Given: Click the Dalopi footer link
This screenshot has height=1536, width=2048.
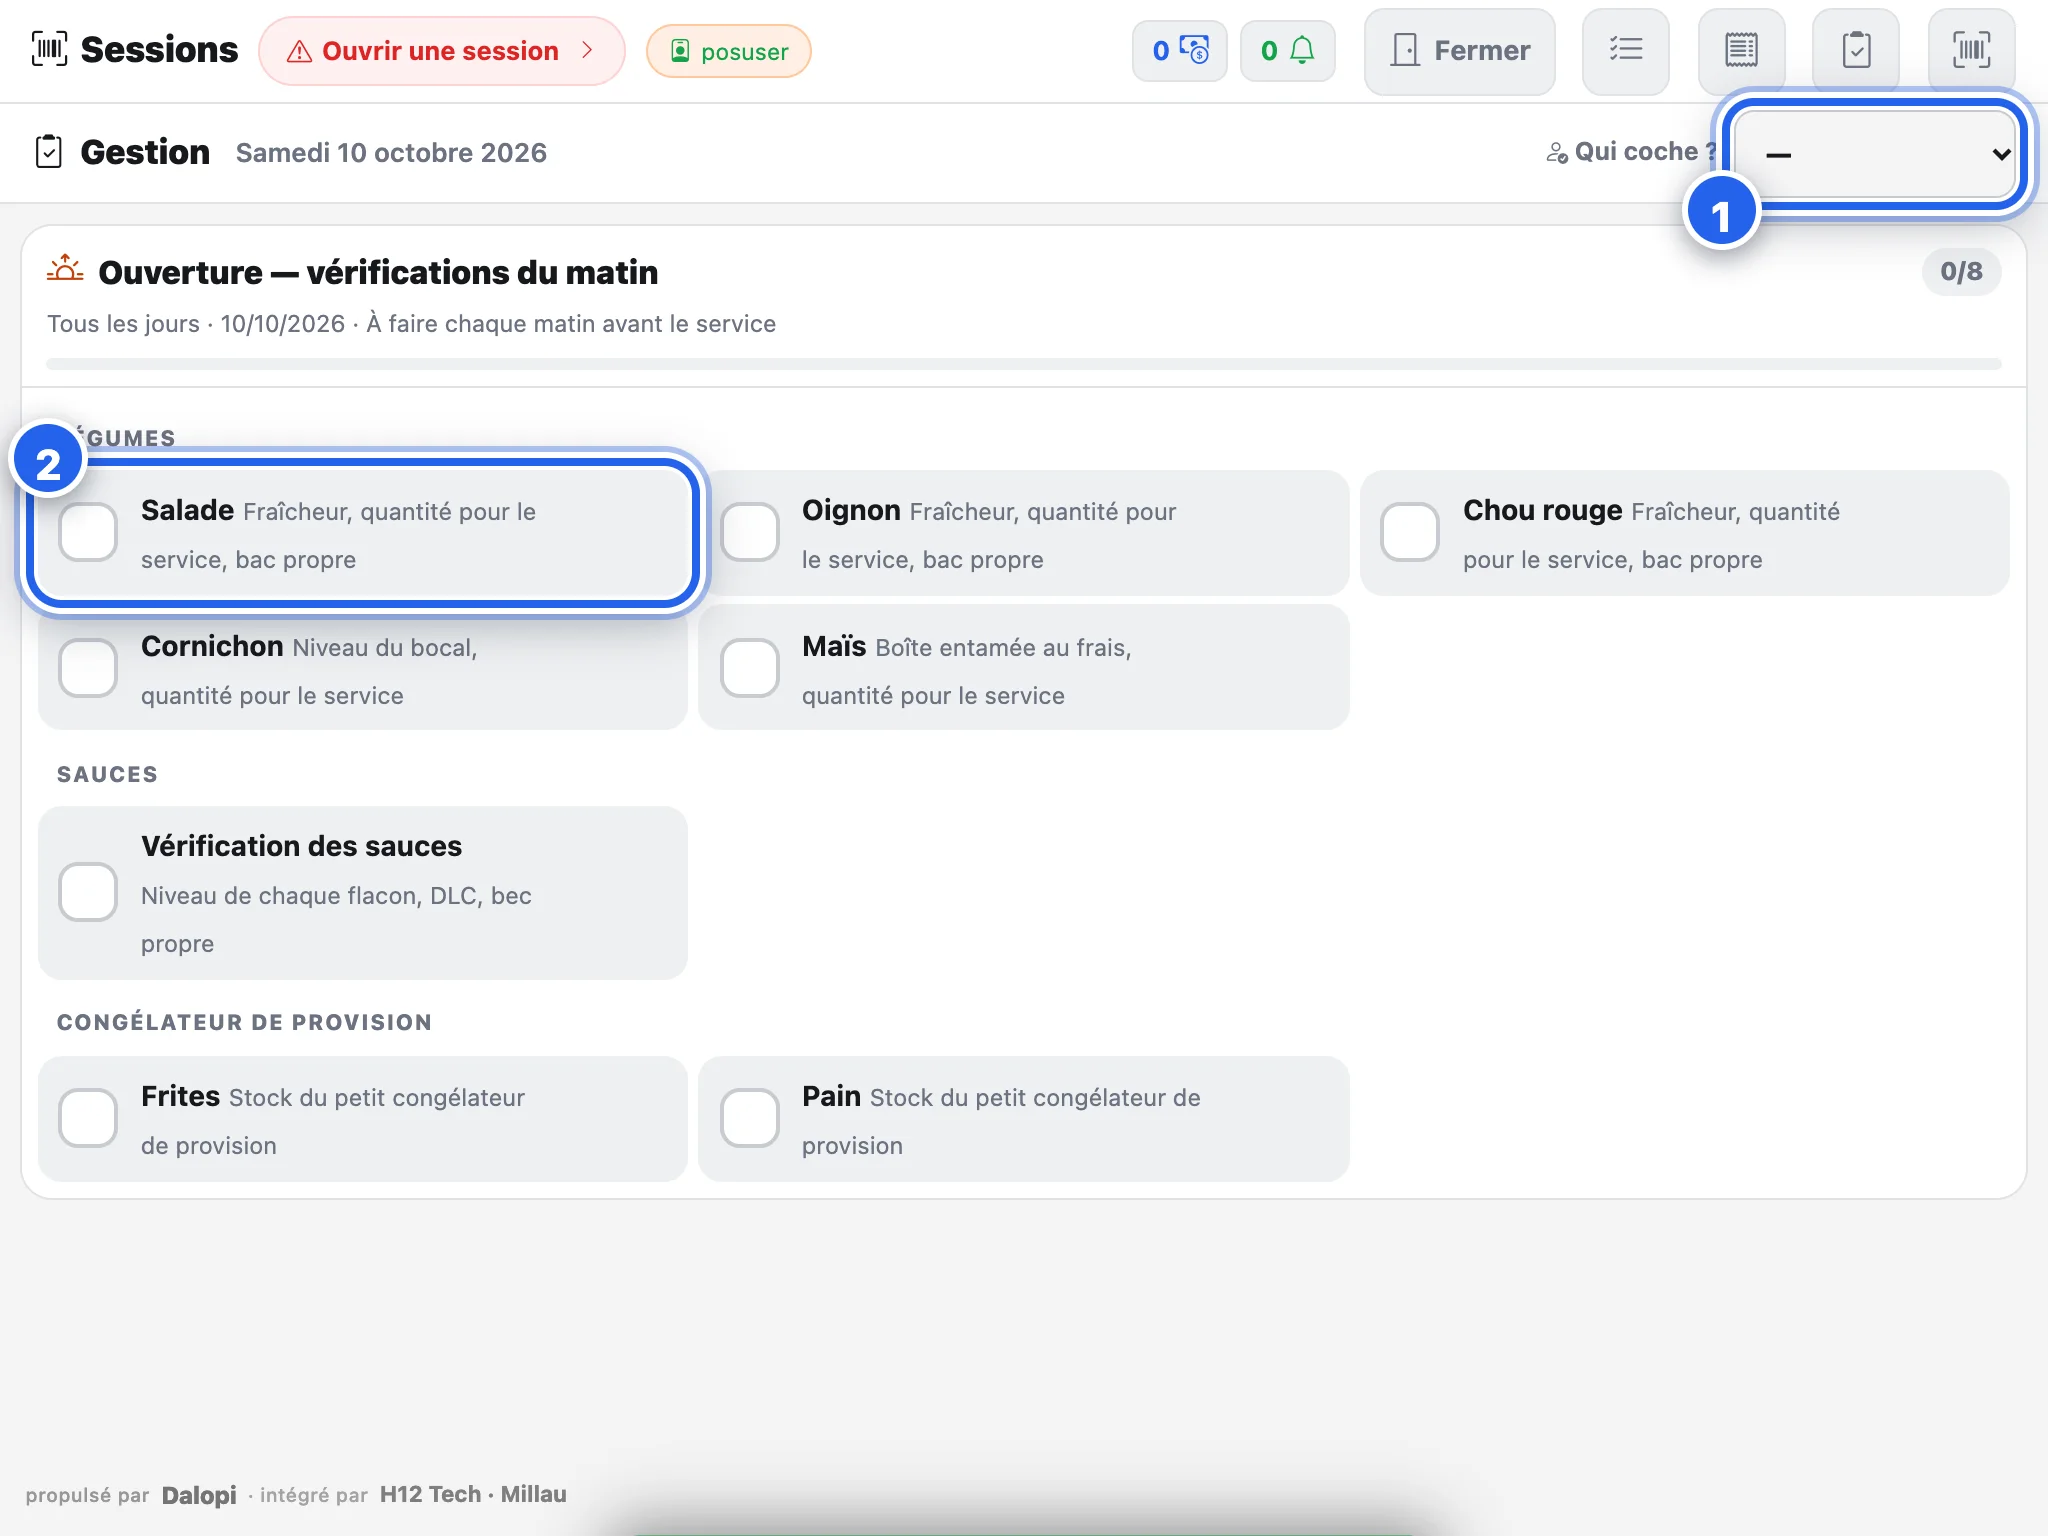Looking at the screenshot, I should point(199,1495).
